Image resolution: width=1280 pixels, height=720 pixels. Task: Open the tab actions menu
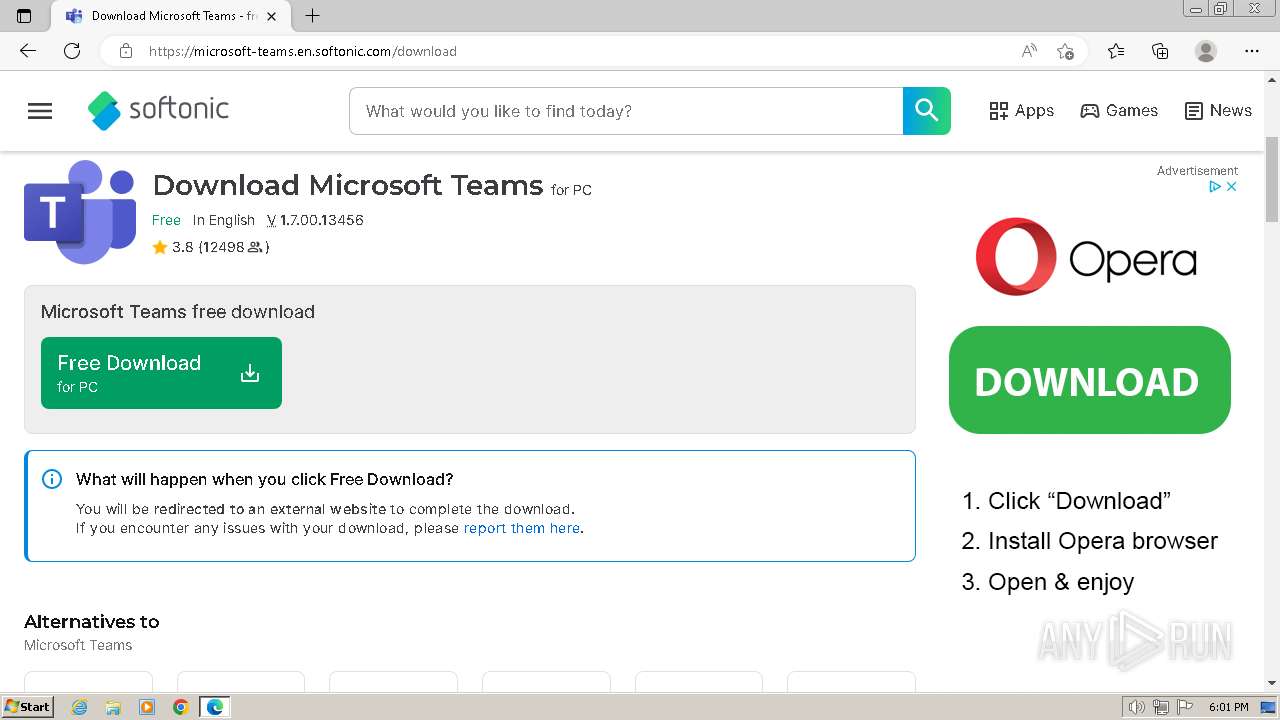[x=24, y=16]
